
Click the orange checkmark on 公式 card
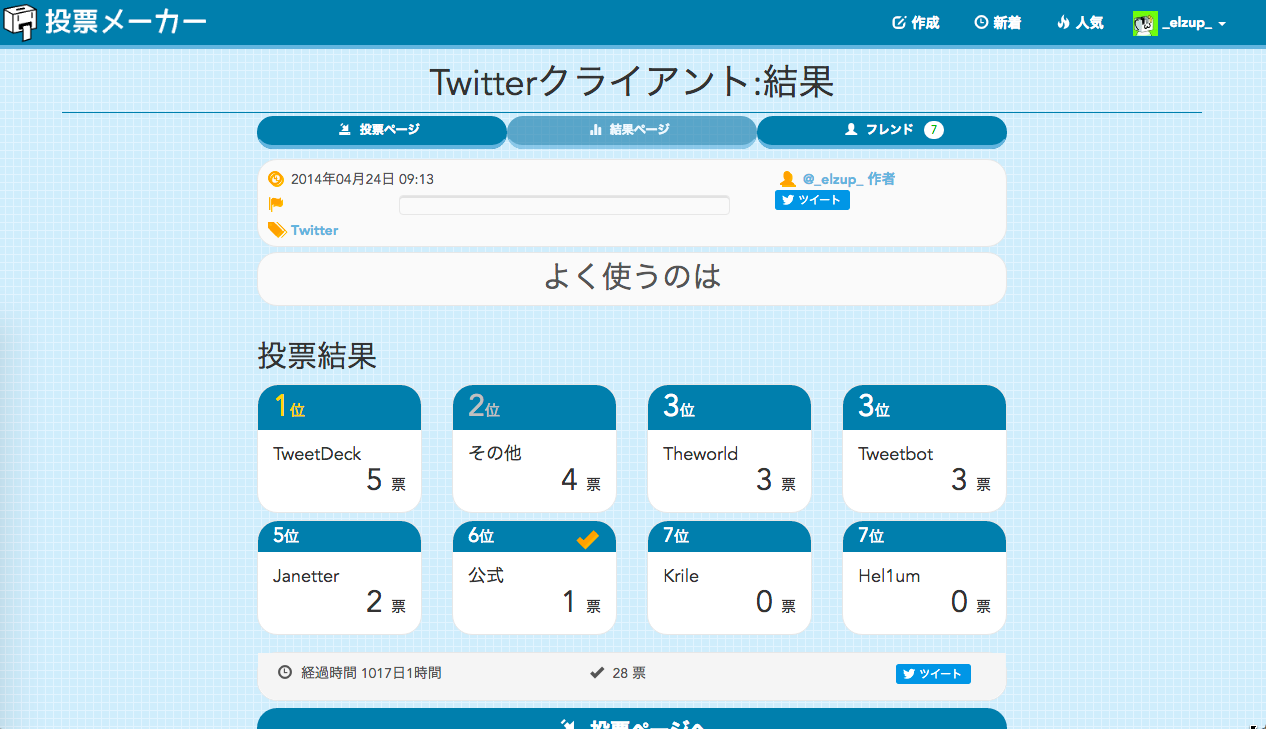[588, 539]
